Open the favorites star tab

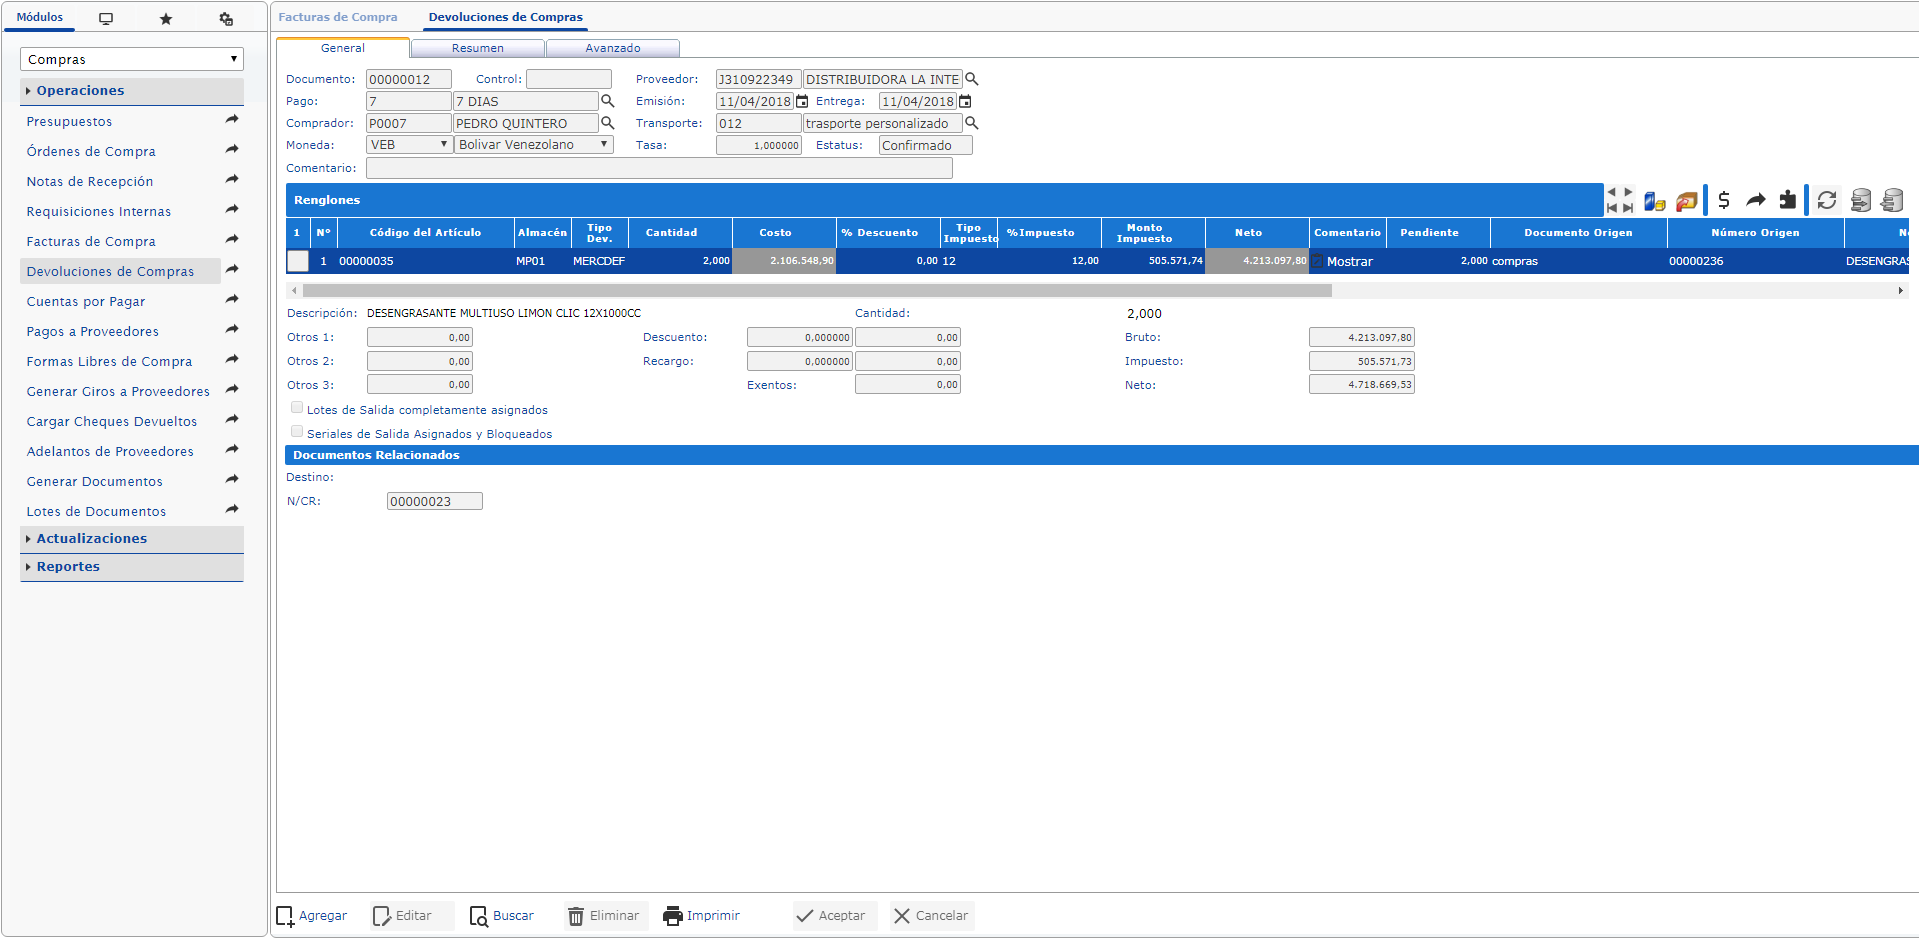pos(166,18)
